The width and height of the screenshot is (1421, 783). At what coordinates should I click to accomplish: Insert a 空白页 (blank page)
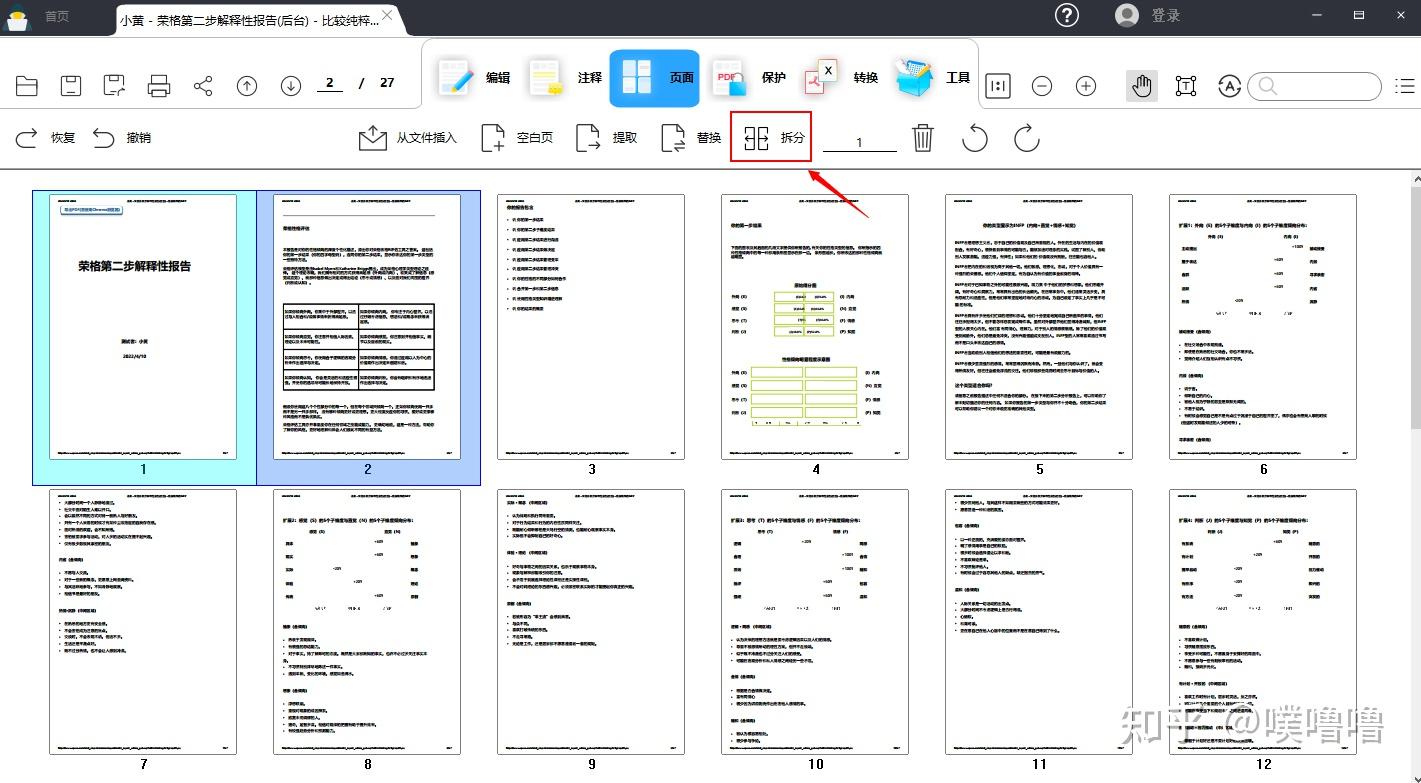click(517, 138)
